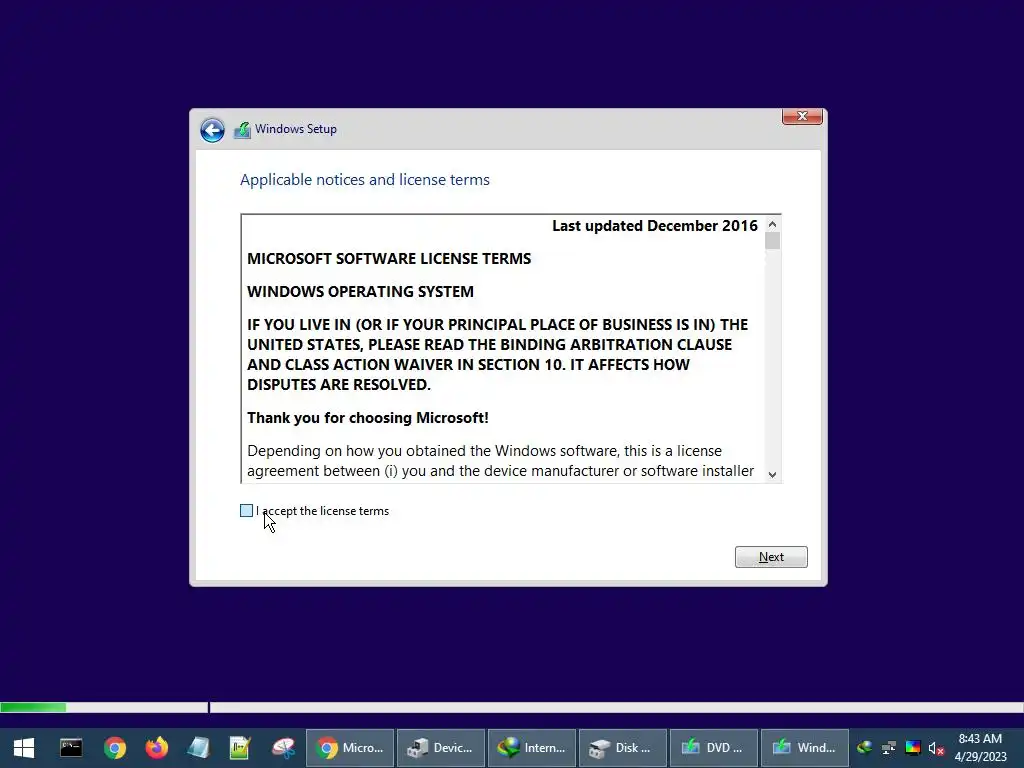Screen dimensions: 1024x768
Task: Click the license text scrollbar thumb
Action: (x=773, y=241)
